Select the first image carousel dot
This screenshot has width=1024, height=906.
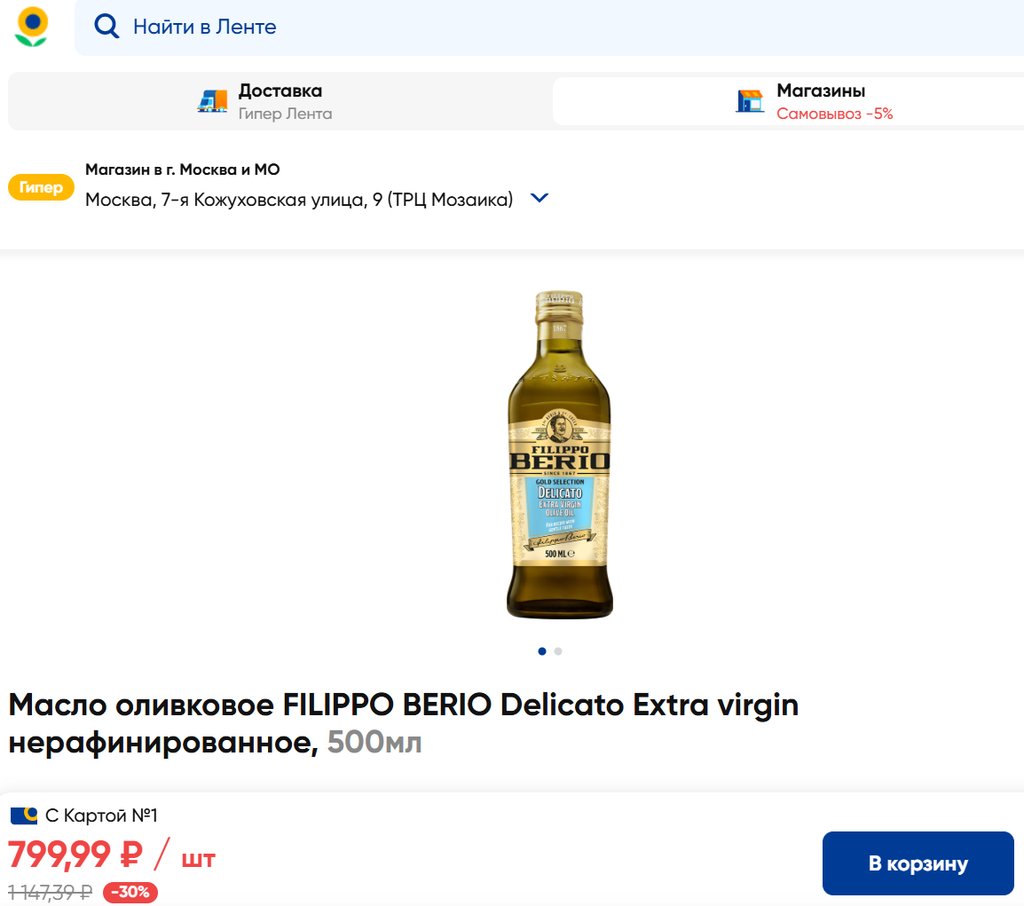[542, 651]
